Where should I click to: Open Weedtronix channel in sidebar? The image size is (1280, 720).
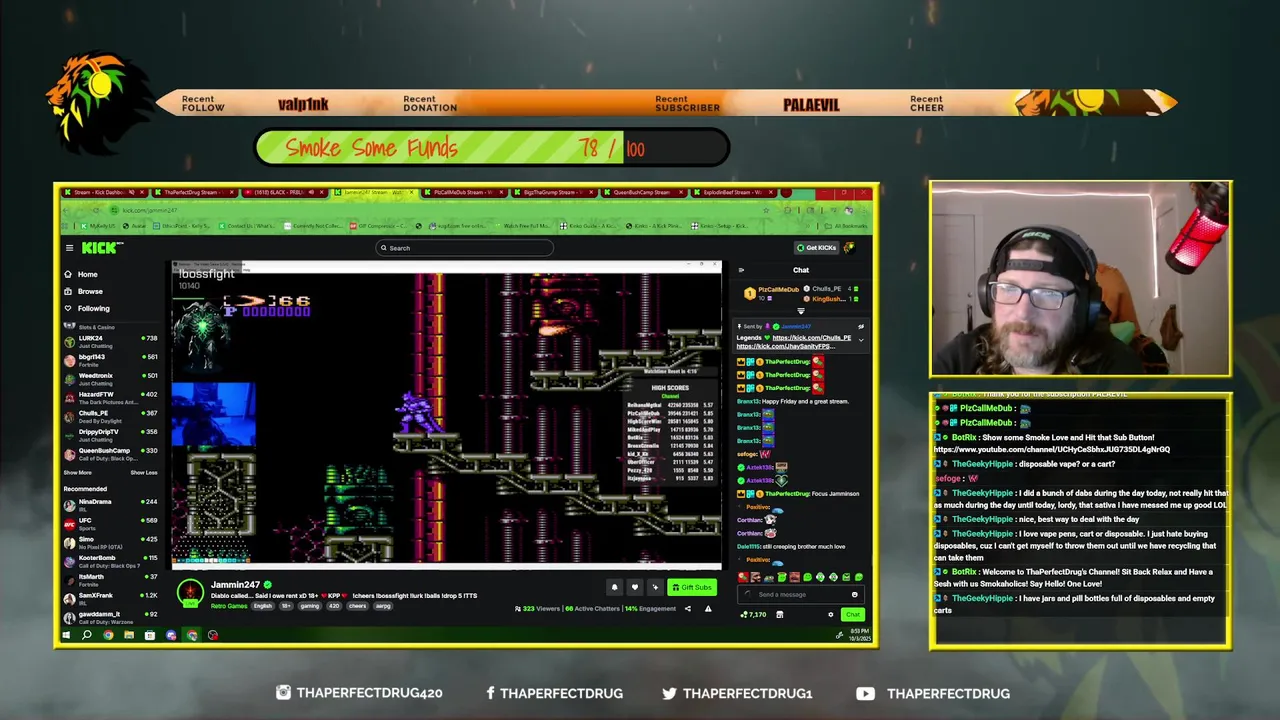point(110,378)
